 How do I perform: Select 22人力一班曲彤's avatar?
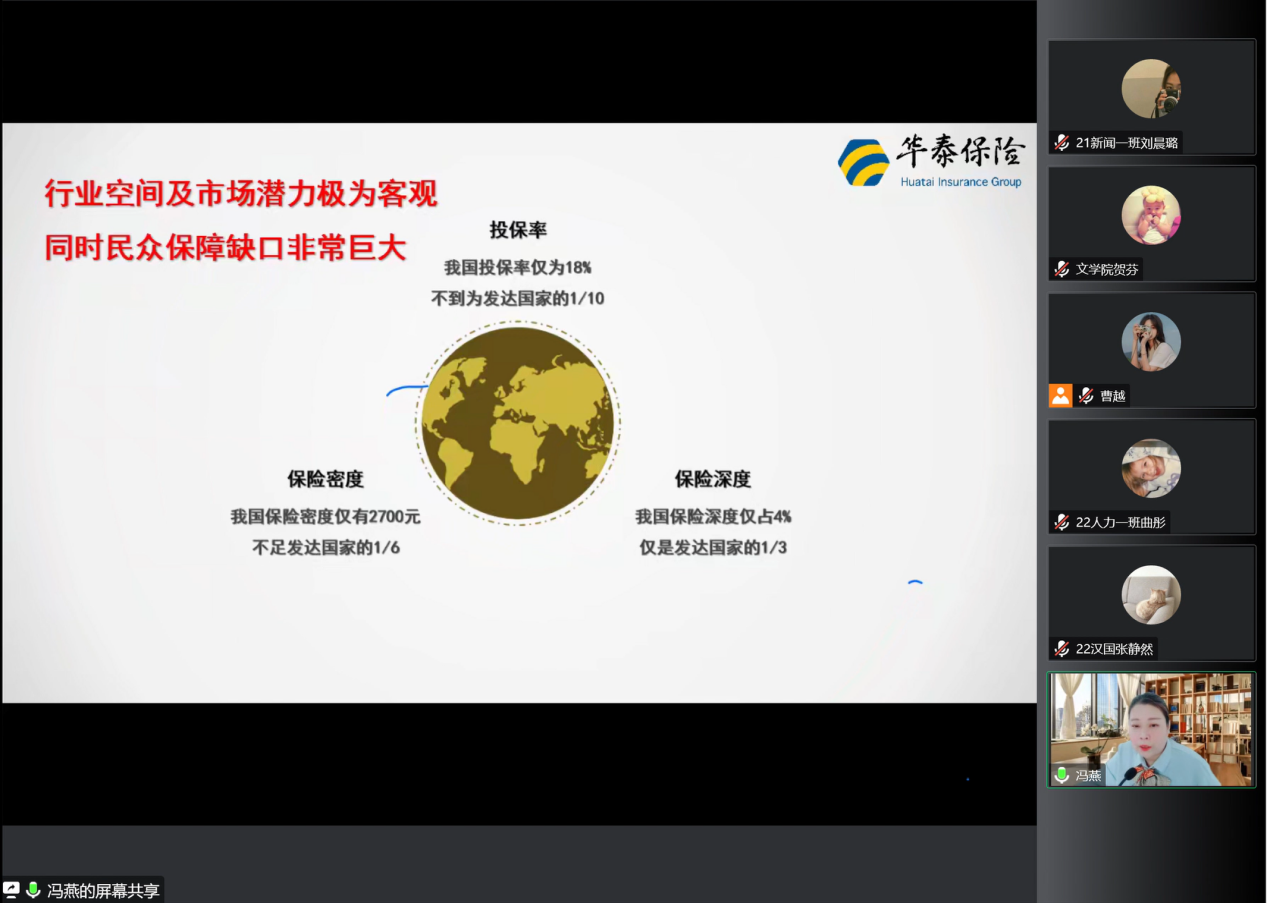tap(1151, 468)
